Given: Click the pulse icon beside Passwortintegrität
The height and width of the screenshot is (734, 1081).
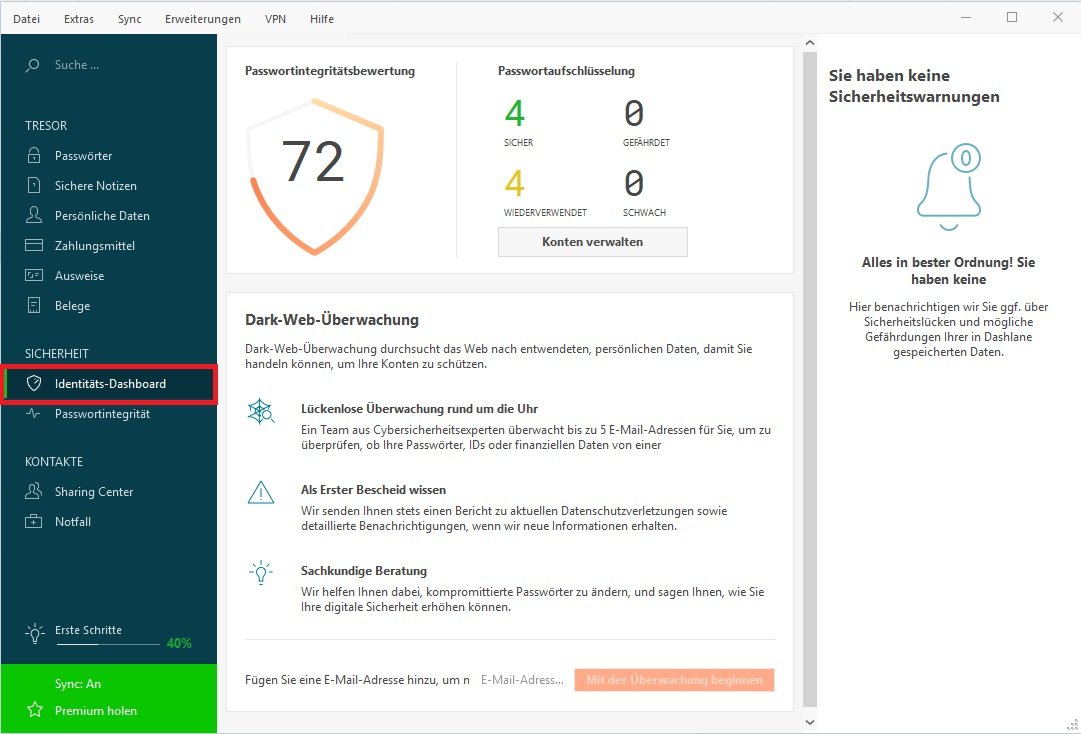Looking at the screenshot, I should click(33, 414).
